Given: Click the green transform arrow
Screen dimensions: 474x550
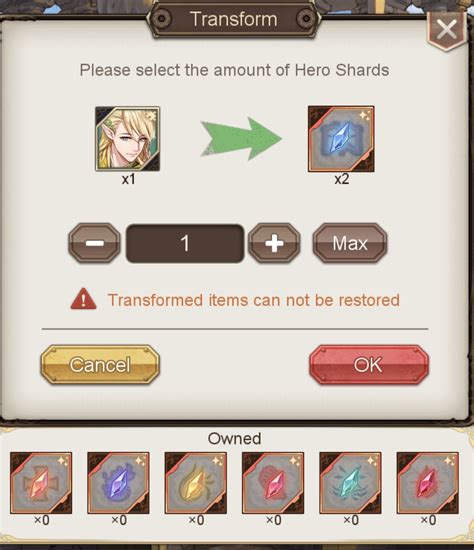Looking at the screenshot, I should point(241,139).
